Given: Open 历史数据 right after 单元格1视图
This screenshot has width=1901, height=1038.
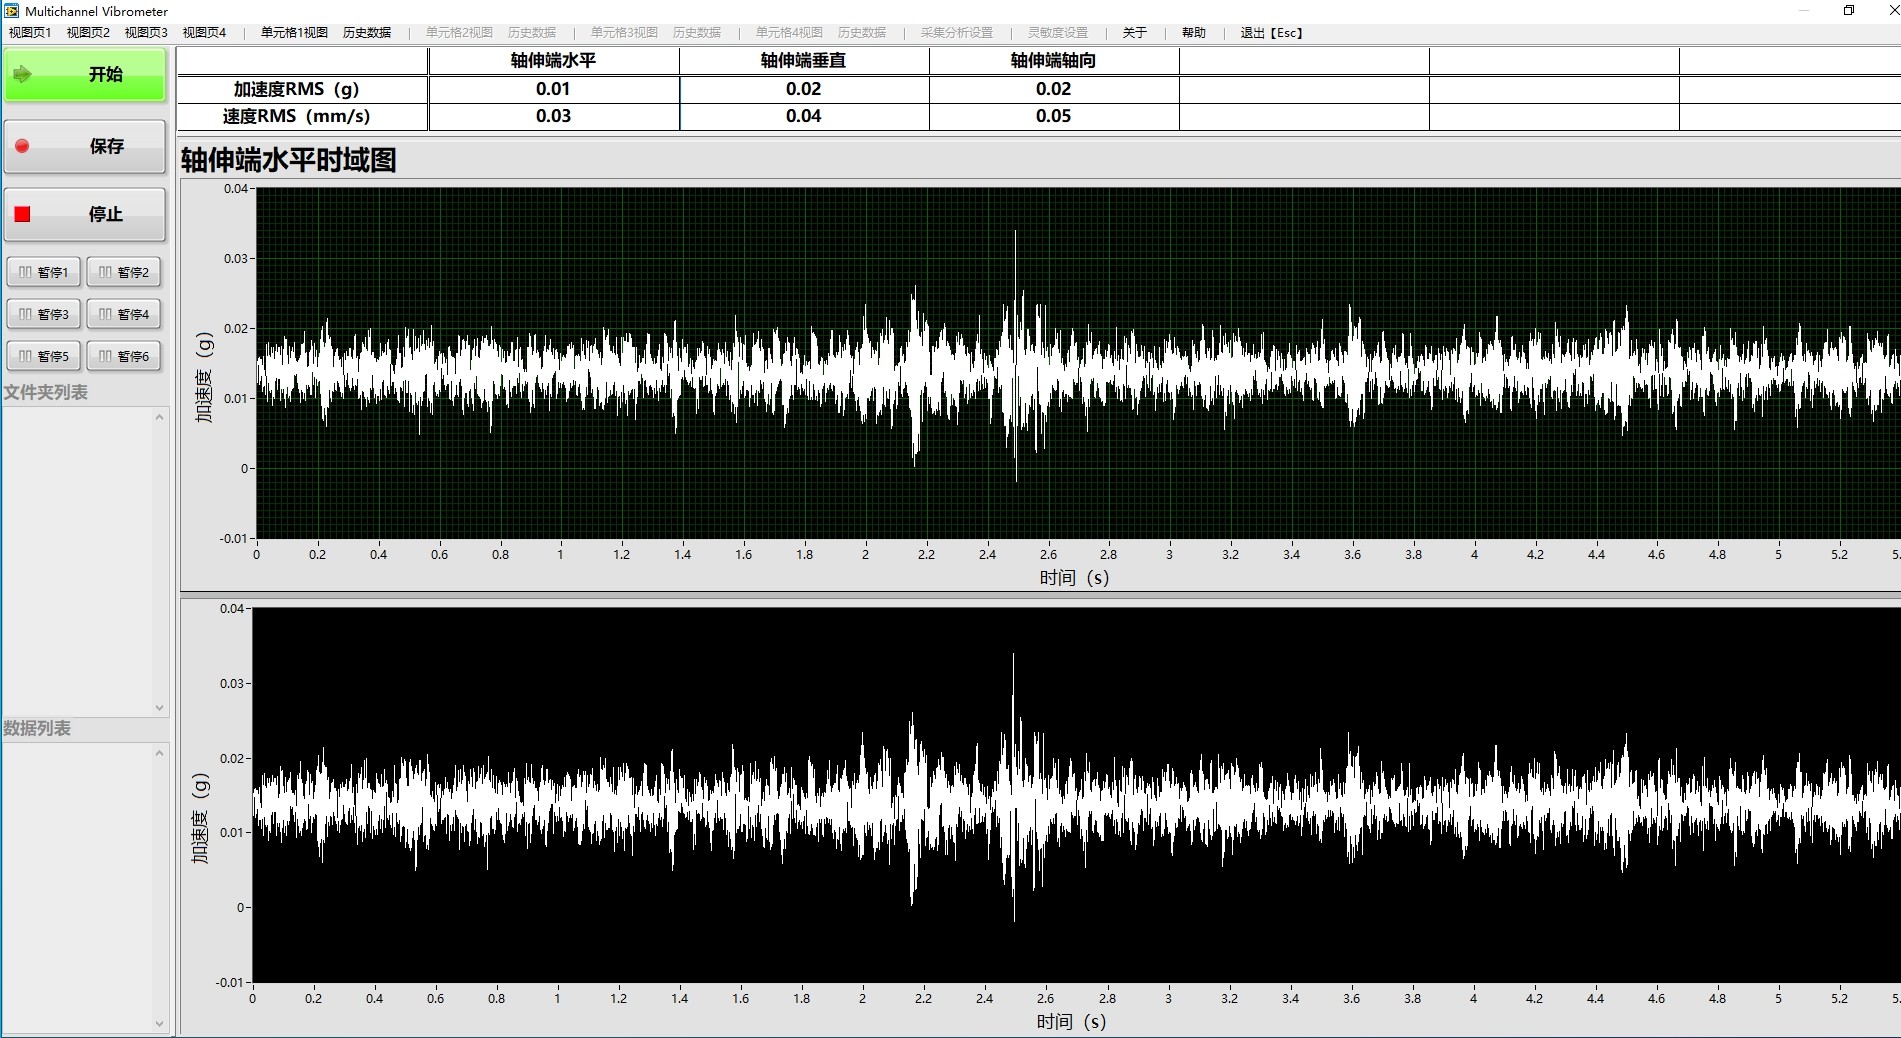Looking at the screenshot, I should coord(367,33).
